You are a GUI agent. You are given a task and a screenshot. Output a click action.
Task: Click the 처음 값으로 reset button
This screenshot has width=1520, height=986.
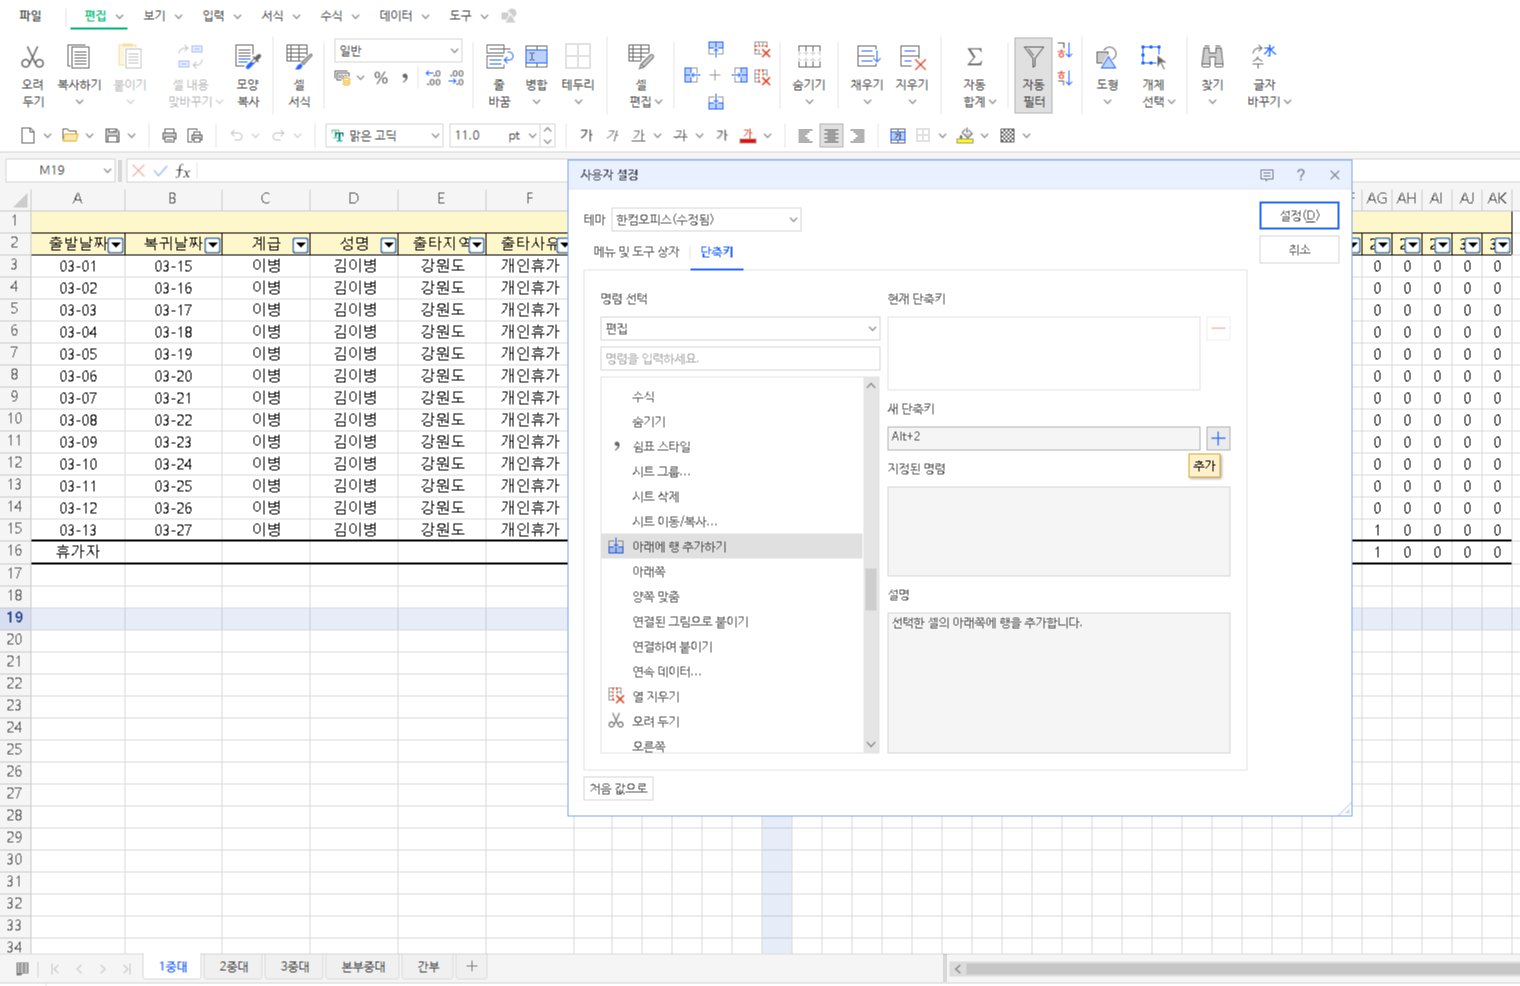[x=618, y=788]
